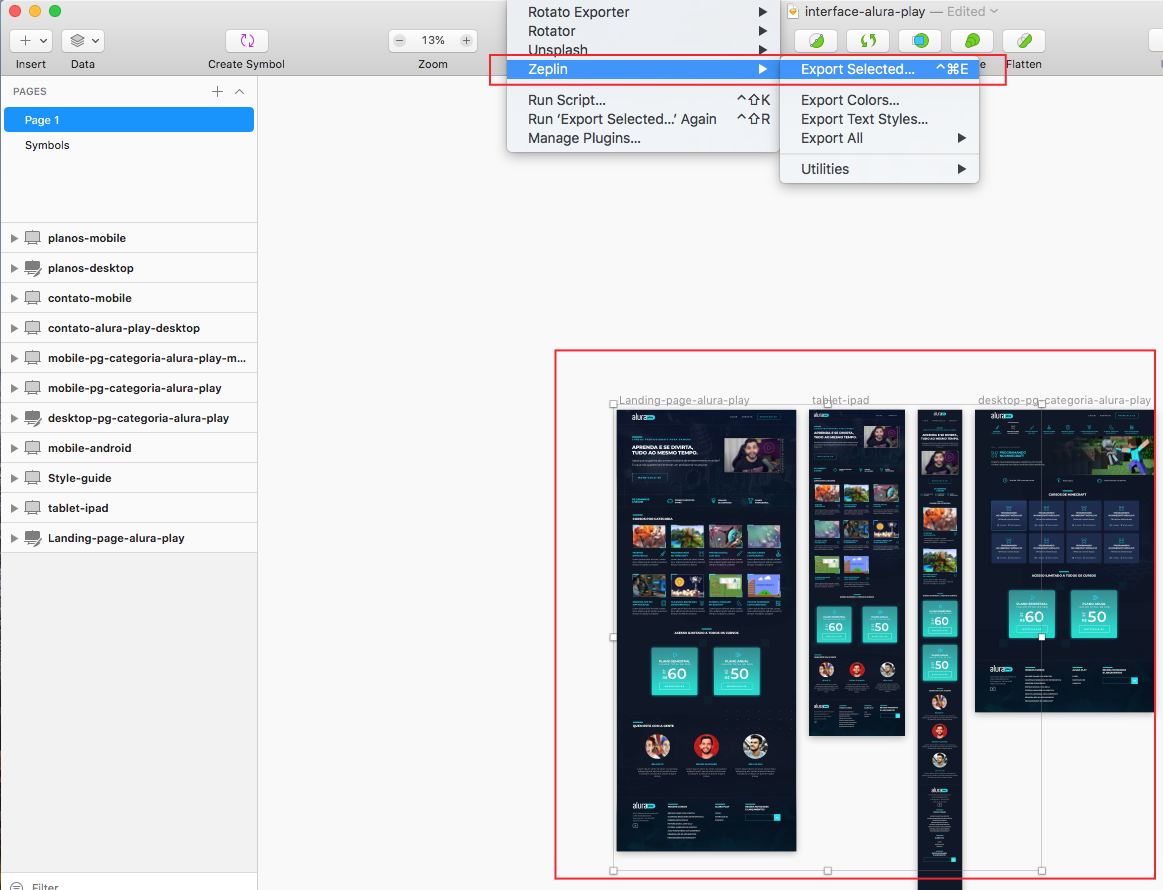This screenshot has width=1163, height=890.
Task: Open the Unsplash plugin submenu
Action: pyautogui.click(x=643, y=50)
